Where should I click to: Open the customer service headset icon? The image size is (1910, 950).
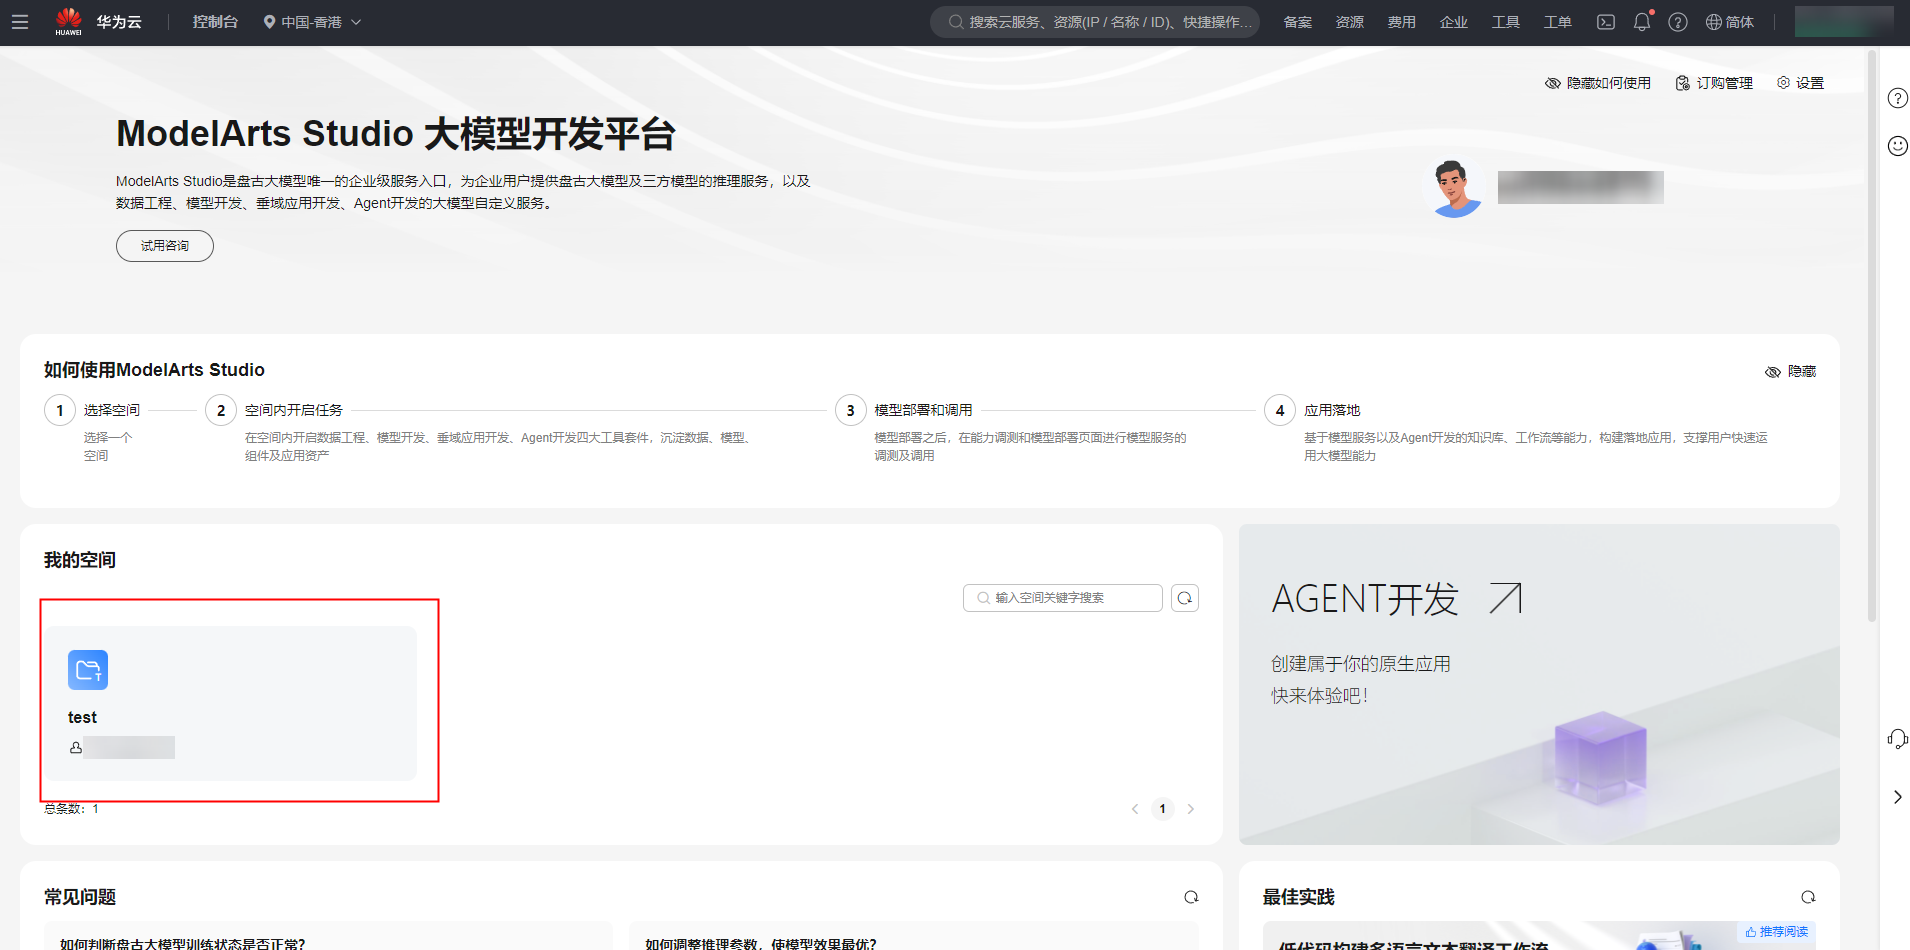1897,739
